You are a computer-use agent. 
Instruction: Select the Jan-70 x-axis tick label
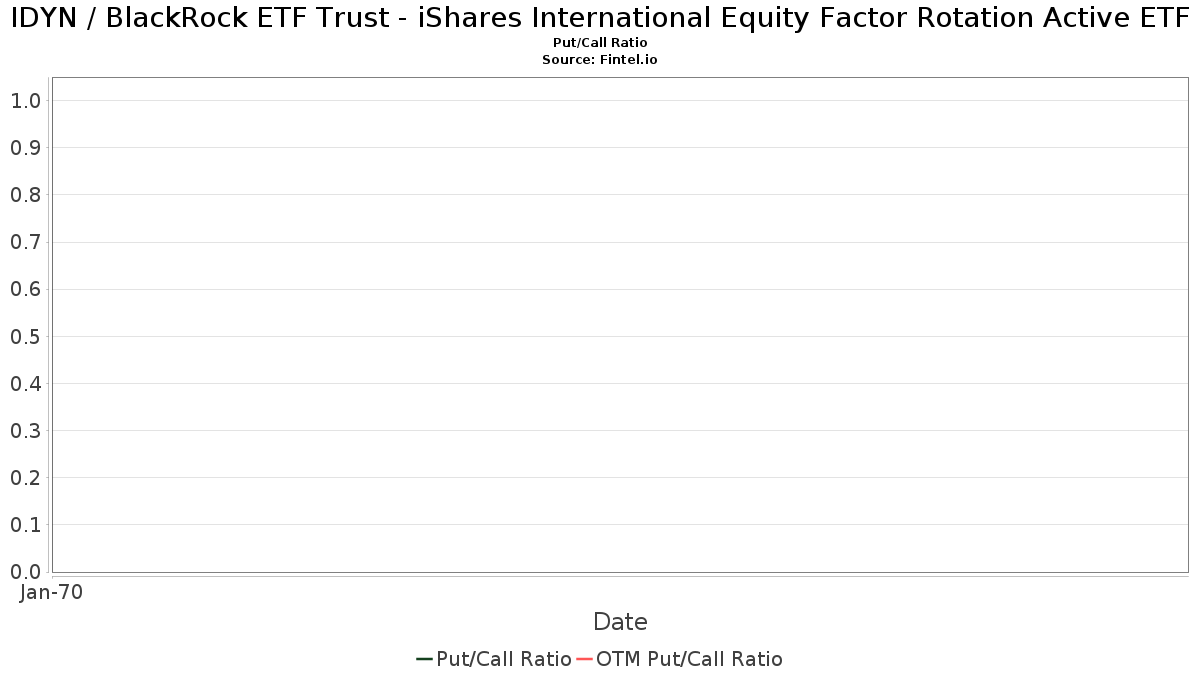[x=51, y=592]
